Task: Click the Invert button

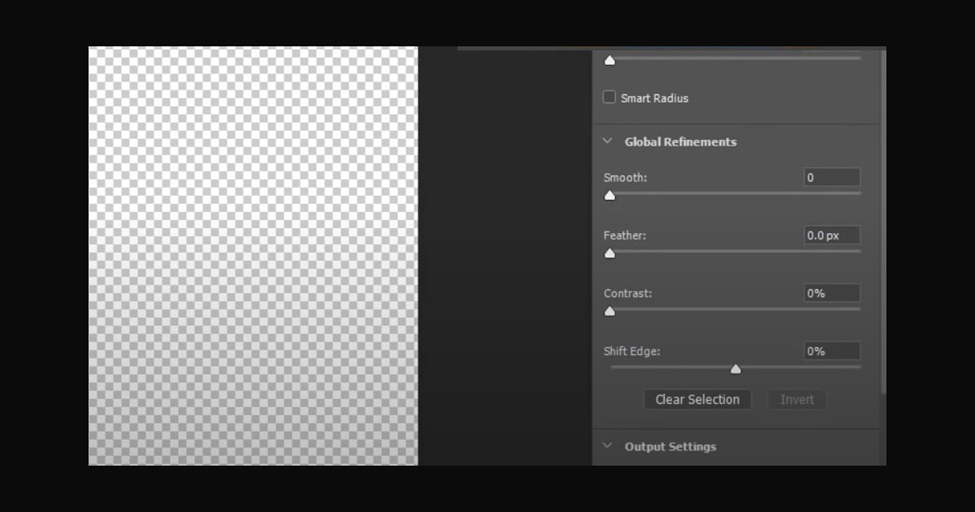Action: pyautogui.click(x=797, y=399)
